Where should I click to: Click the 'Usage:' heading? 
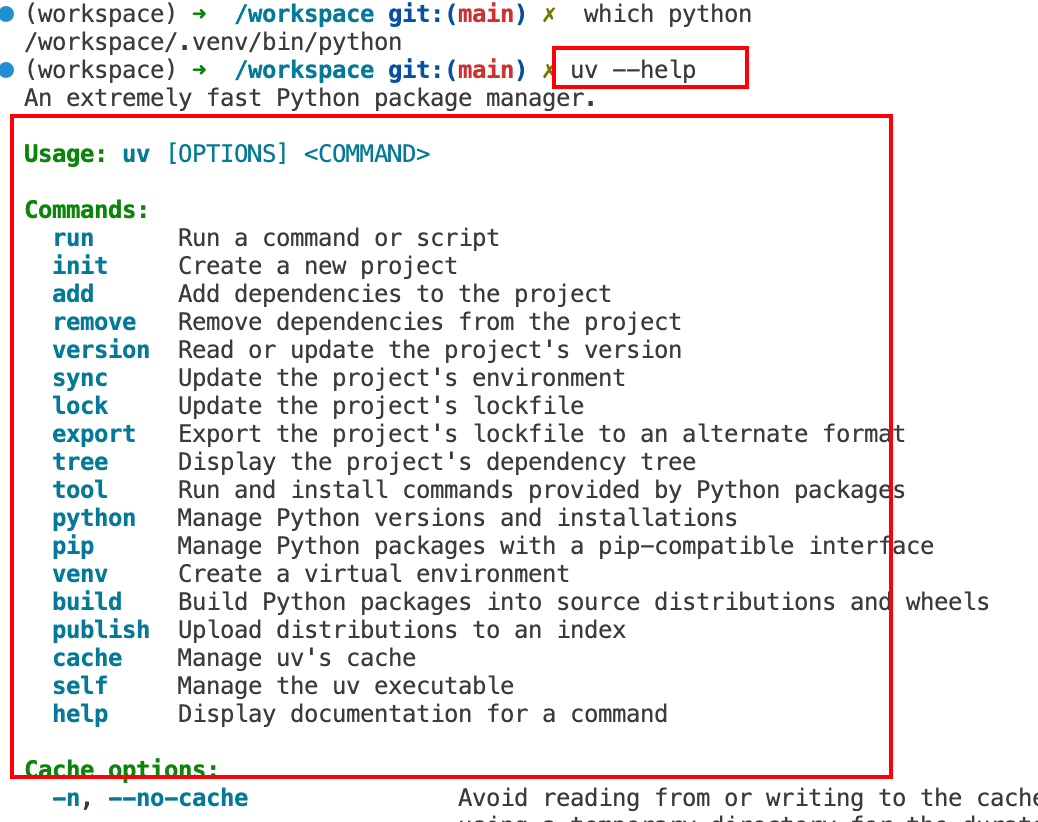coord(65,154)
